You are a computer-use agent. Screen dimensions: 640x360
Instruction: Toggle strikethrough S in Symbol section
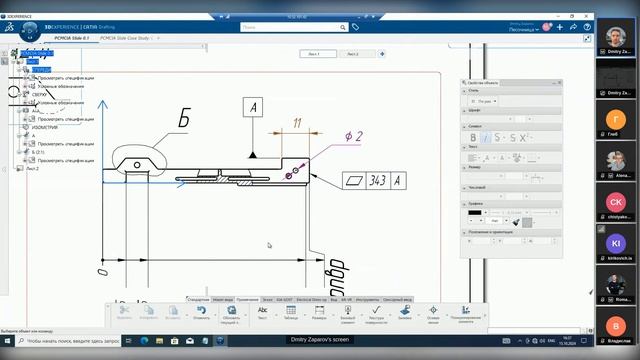coord(497,138)
